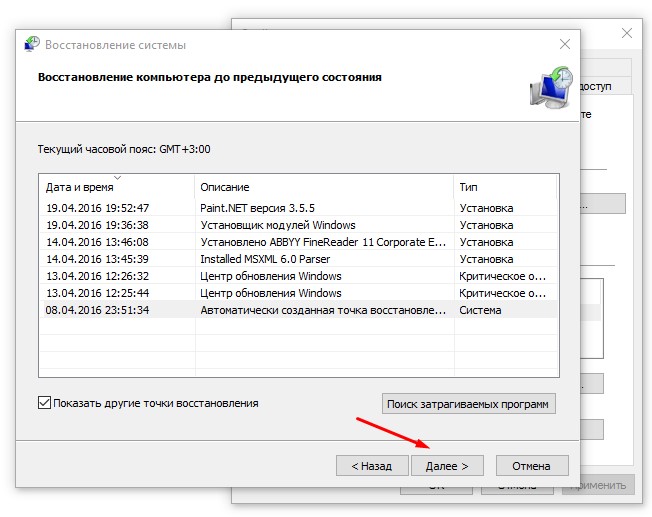Click the Тип column header
The height and width of the screenshot is (517, 652).
coord(505,187)
